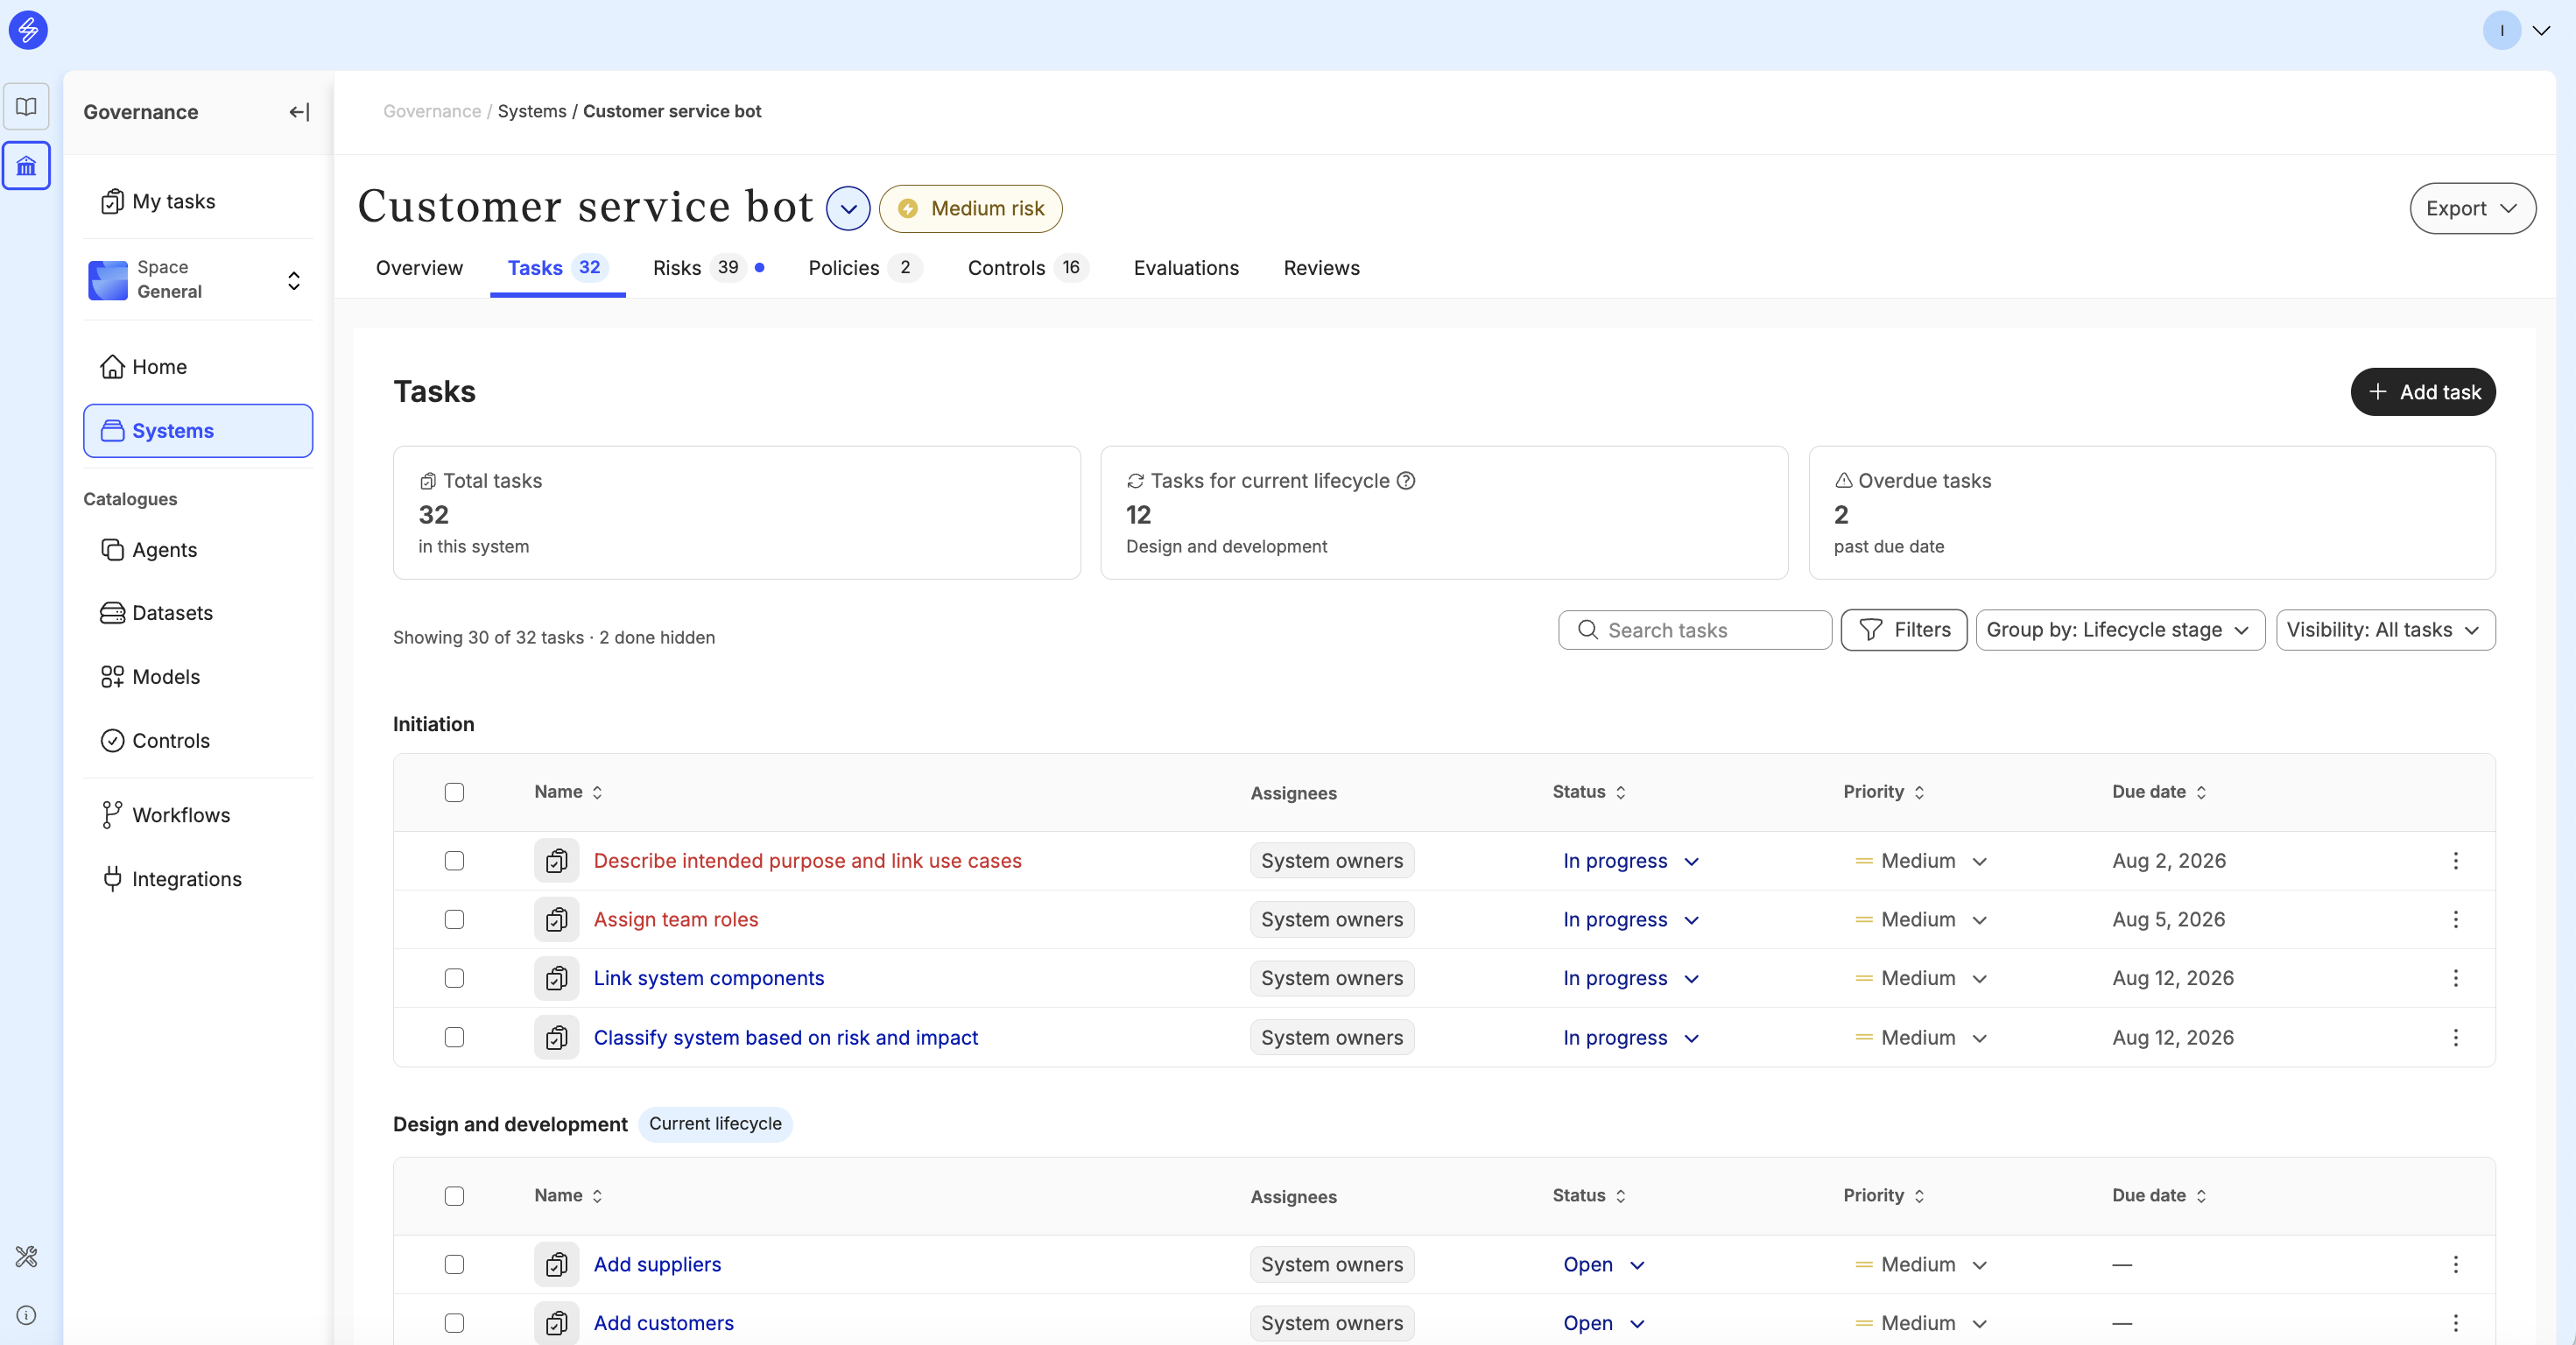The image size is (2576, 1345).
Task: Click the app logo in the top-left corner
Action: pos(28,30)
